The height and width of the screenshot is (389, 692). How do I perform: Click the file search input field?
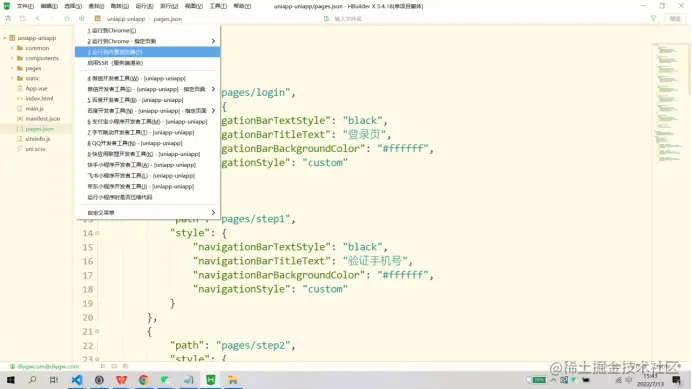coord(348,19)
